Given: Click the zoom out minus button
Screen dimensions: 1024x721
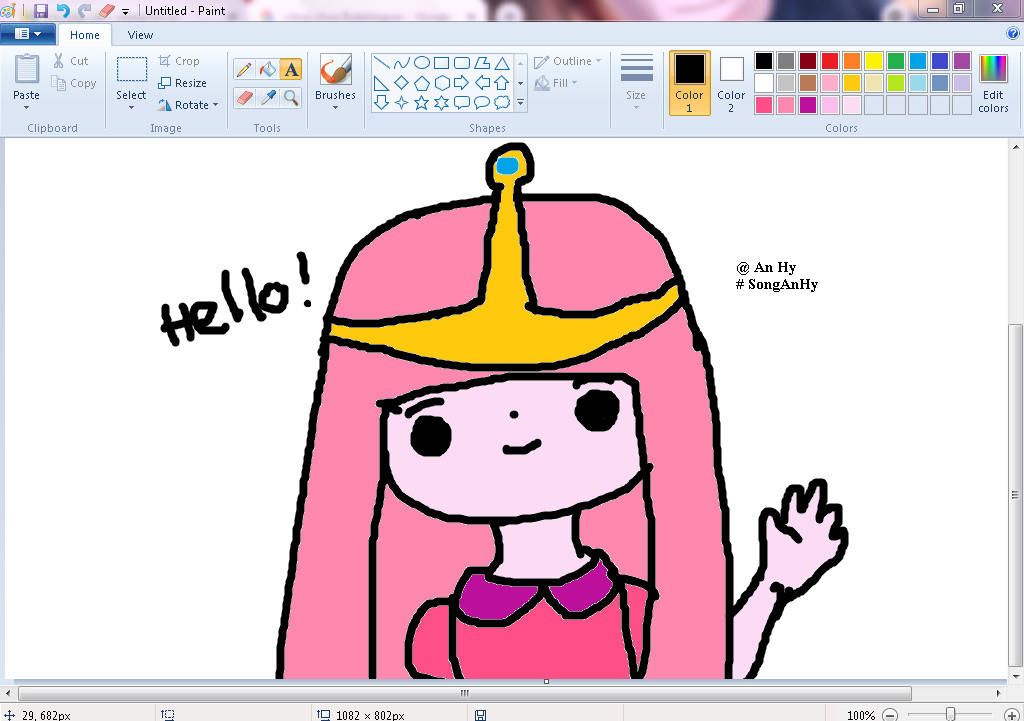Looking at the screenshot, I should [890, 715].
